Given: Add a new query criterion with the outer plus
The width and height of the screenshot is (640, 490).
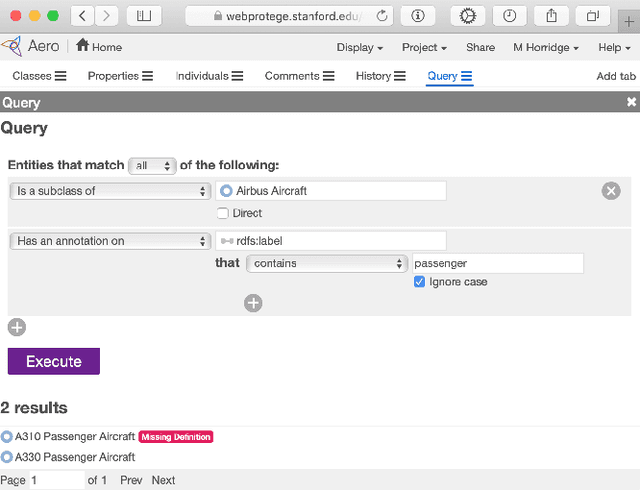Looking at the screenshot, I should click(x=17, y=327).
